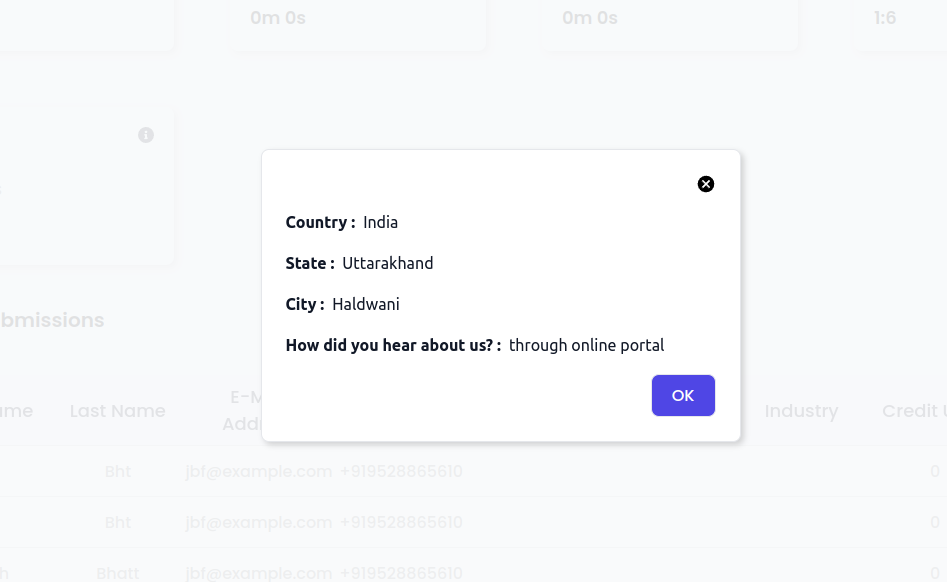Click the 'How did you hear about us?' label
The width and height of the screenshot is (947, 582).
coord(393,345)
